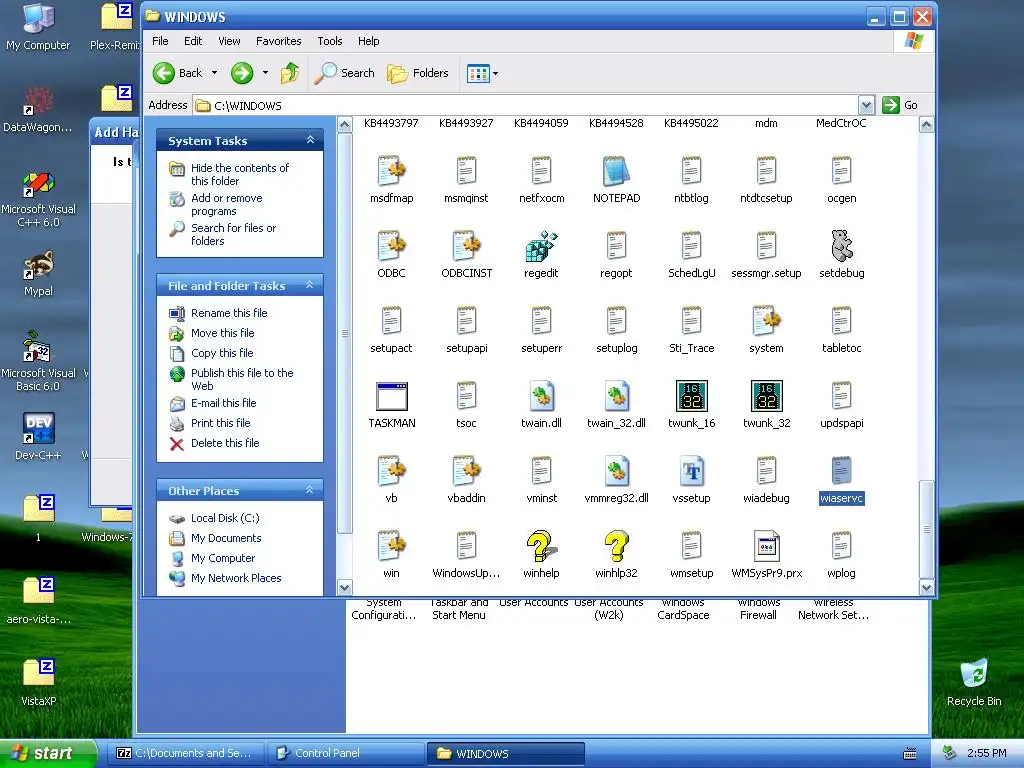Image resolution: width=1024 pixels, height=768 pixels.
Task: Open the Back button history dropdown arrow
Action: coord(214,73)
